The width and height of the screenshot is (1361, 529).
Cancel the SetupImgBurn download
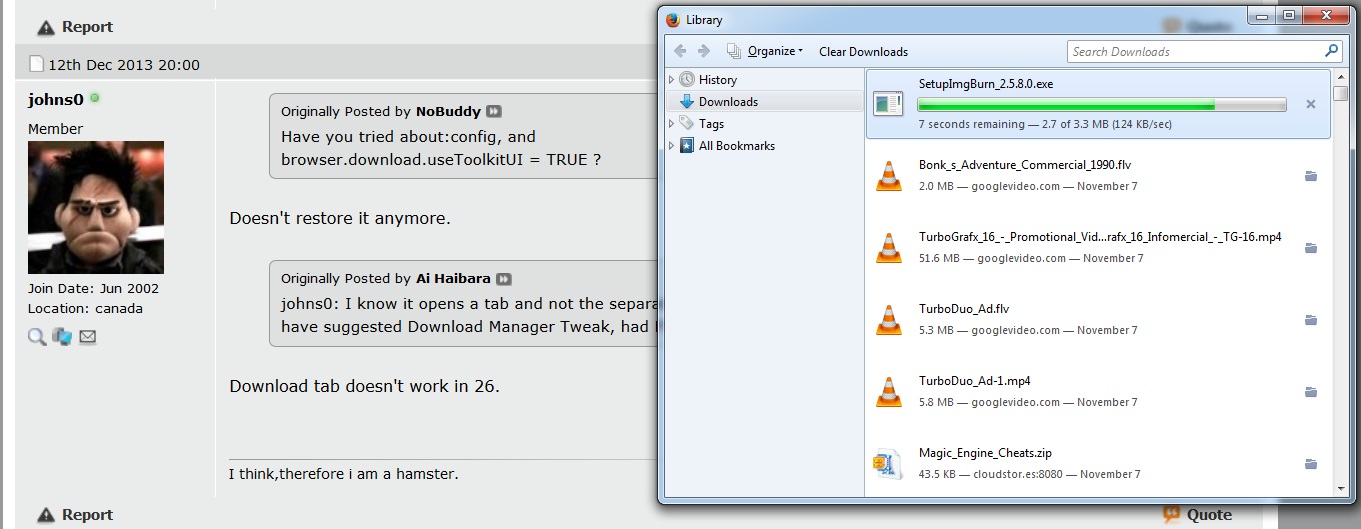1311,104
